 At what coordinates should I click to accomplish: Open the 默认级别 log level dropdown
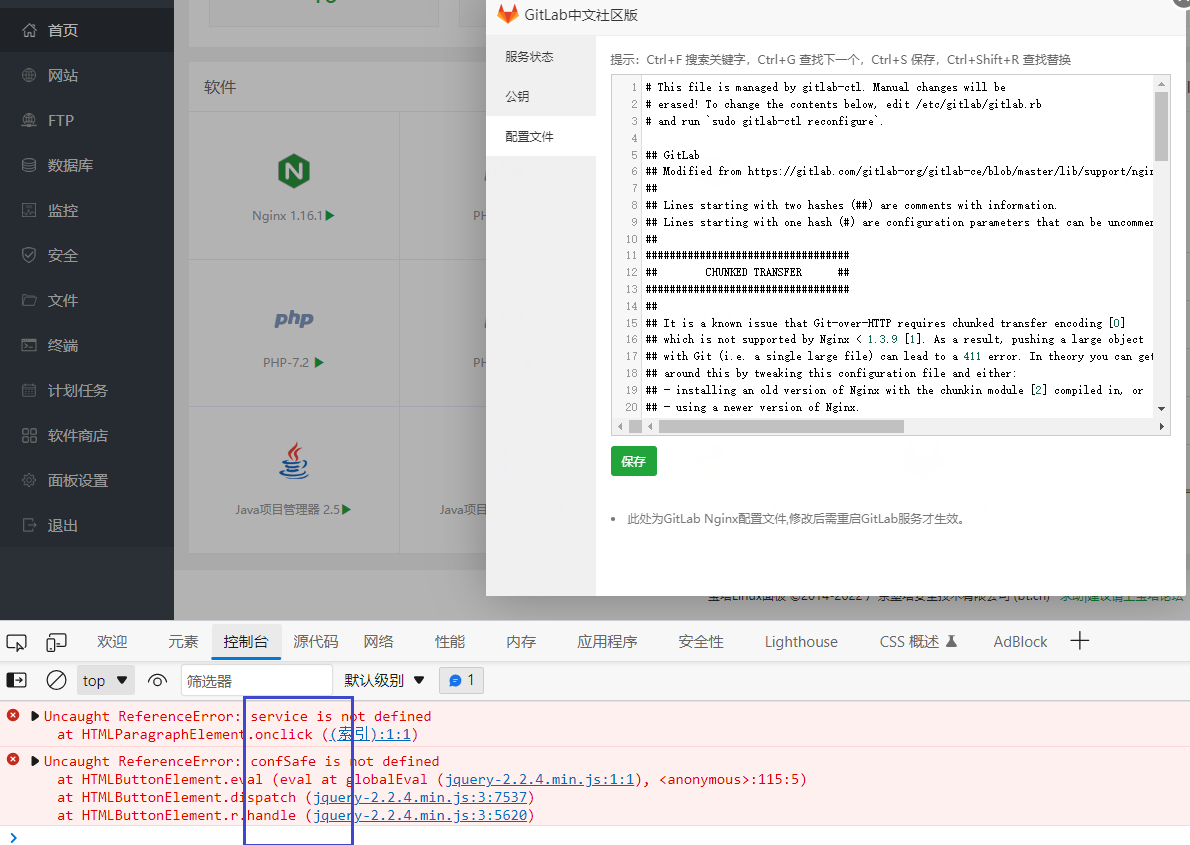pyautogui.click(x=384, y=680)
